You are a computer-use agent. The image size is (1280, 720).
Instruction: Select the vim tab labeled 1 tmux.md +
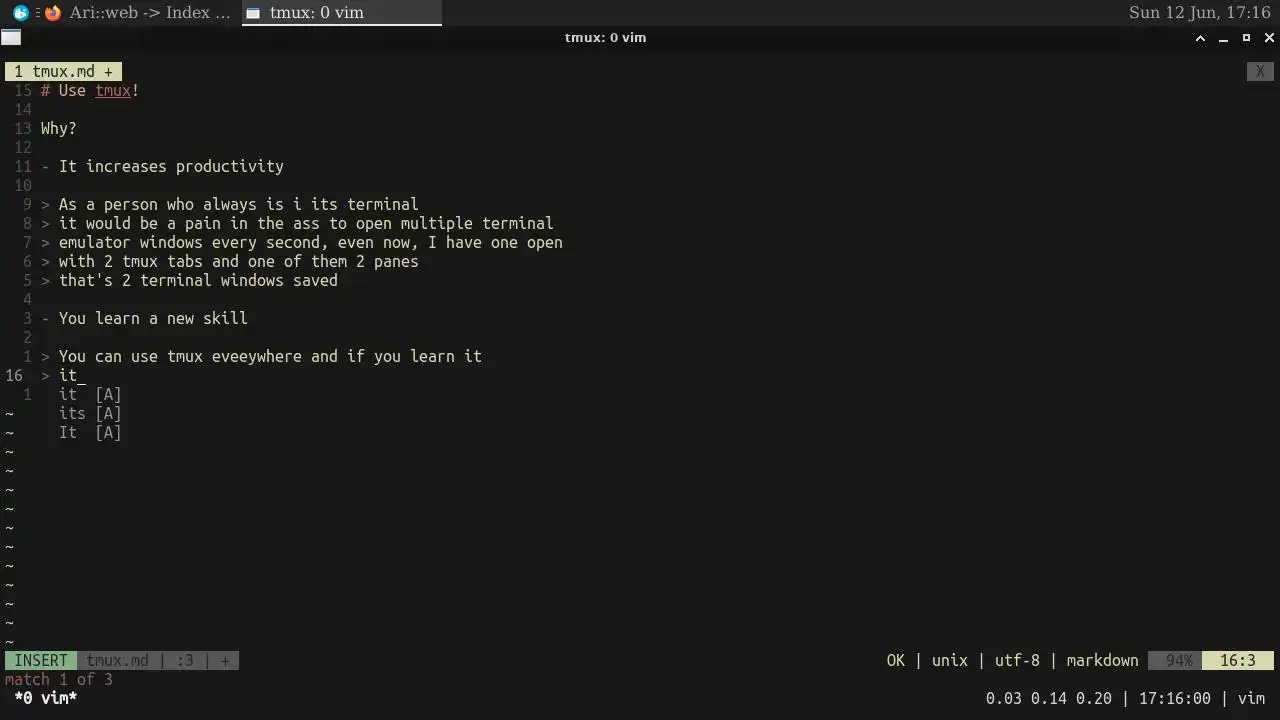coord(63,72)
